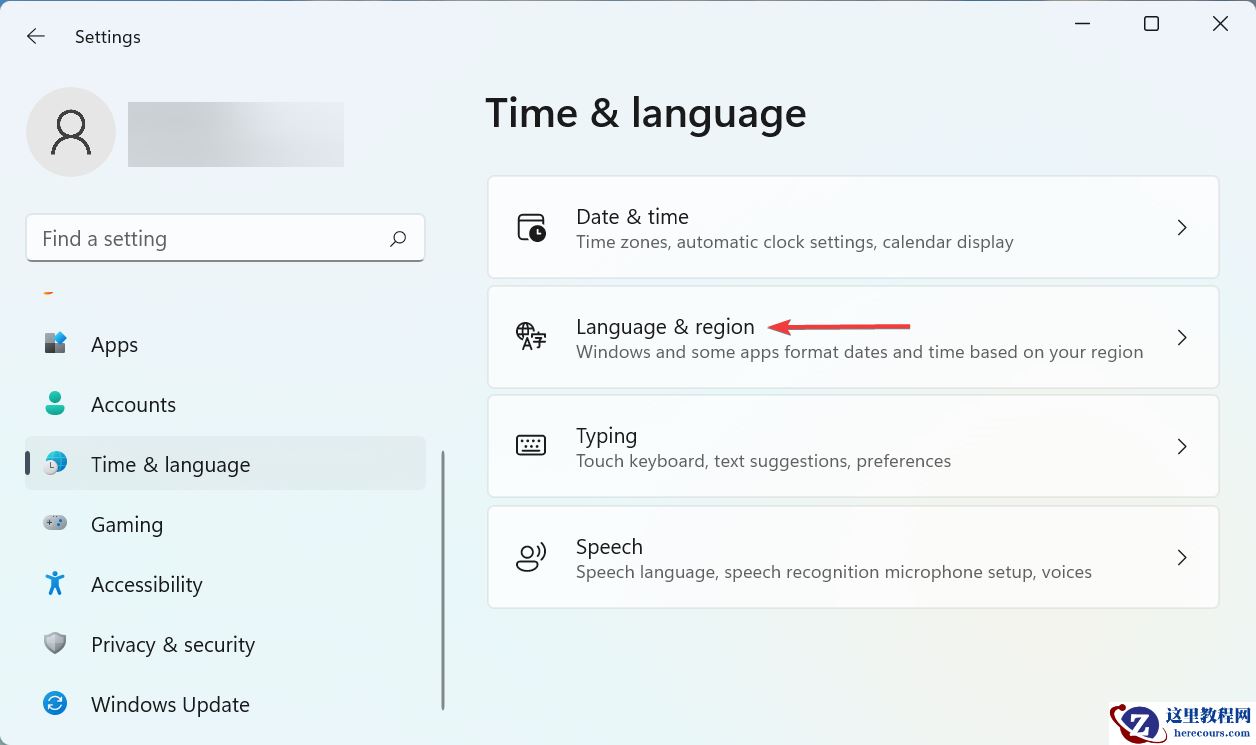Click the back arrow icon
The image size is (1256, 745).
36,37
